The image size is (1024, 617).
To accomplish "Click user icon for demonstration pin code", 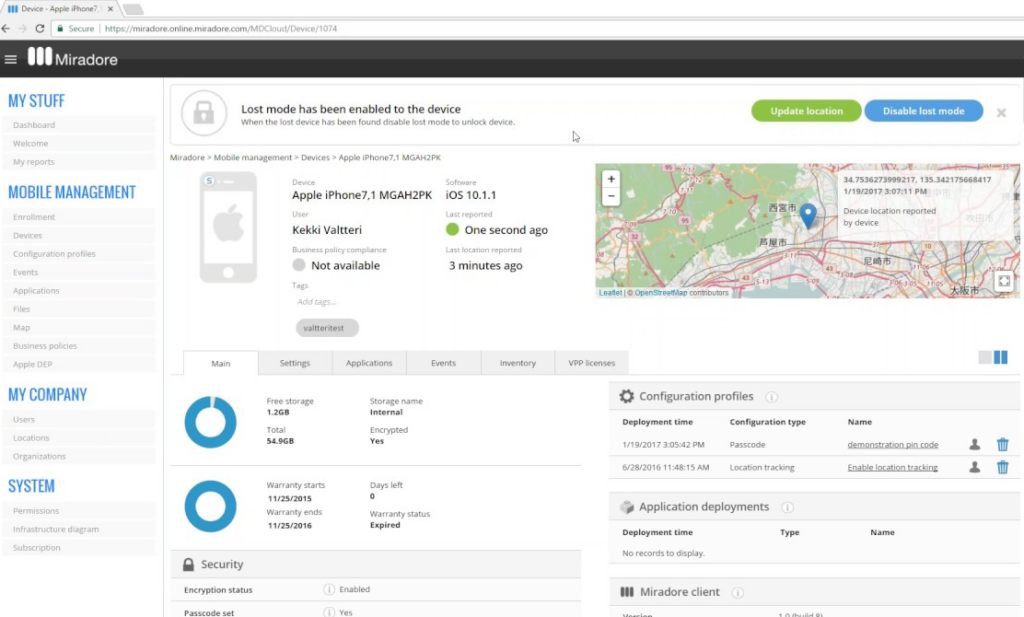I will coord(974,445).
